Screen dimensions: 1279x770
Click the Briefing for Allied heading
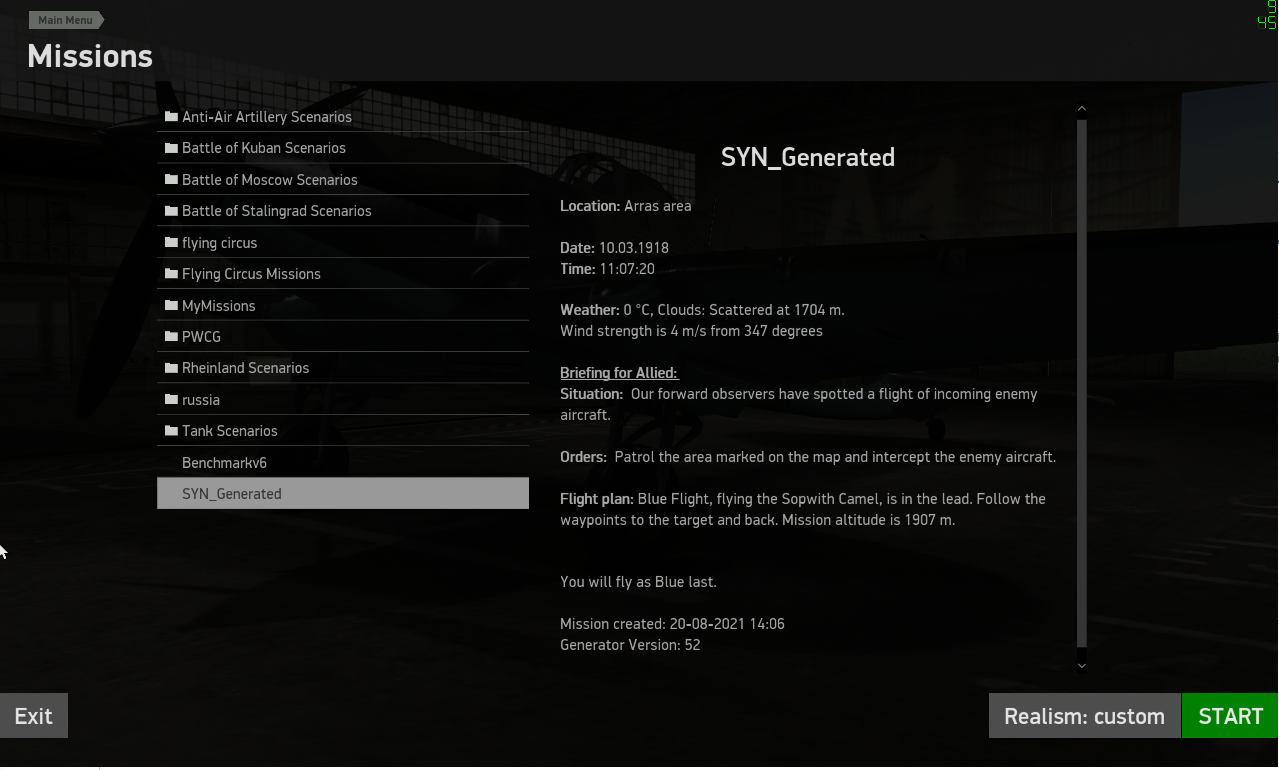[619, 373]
